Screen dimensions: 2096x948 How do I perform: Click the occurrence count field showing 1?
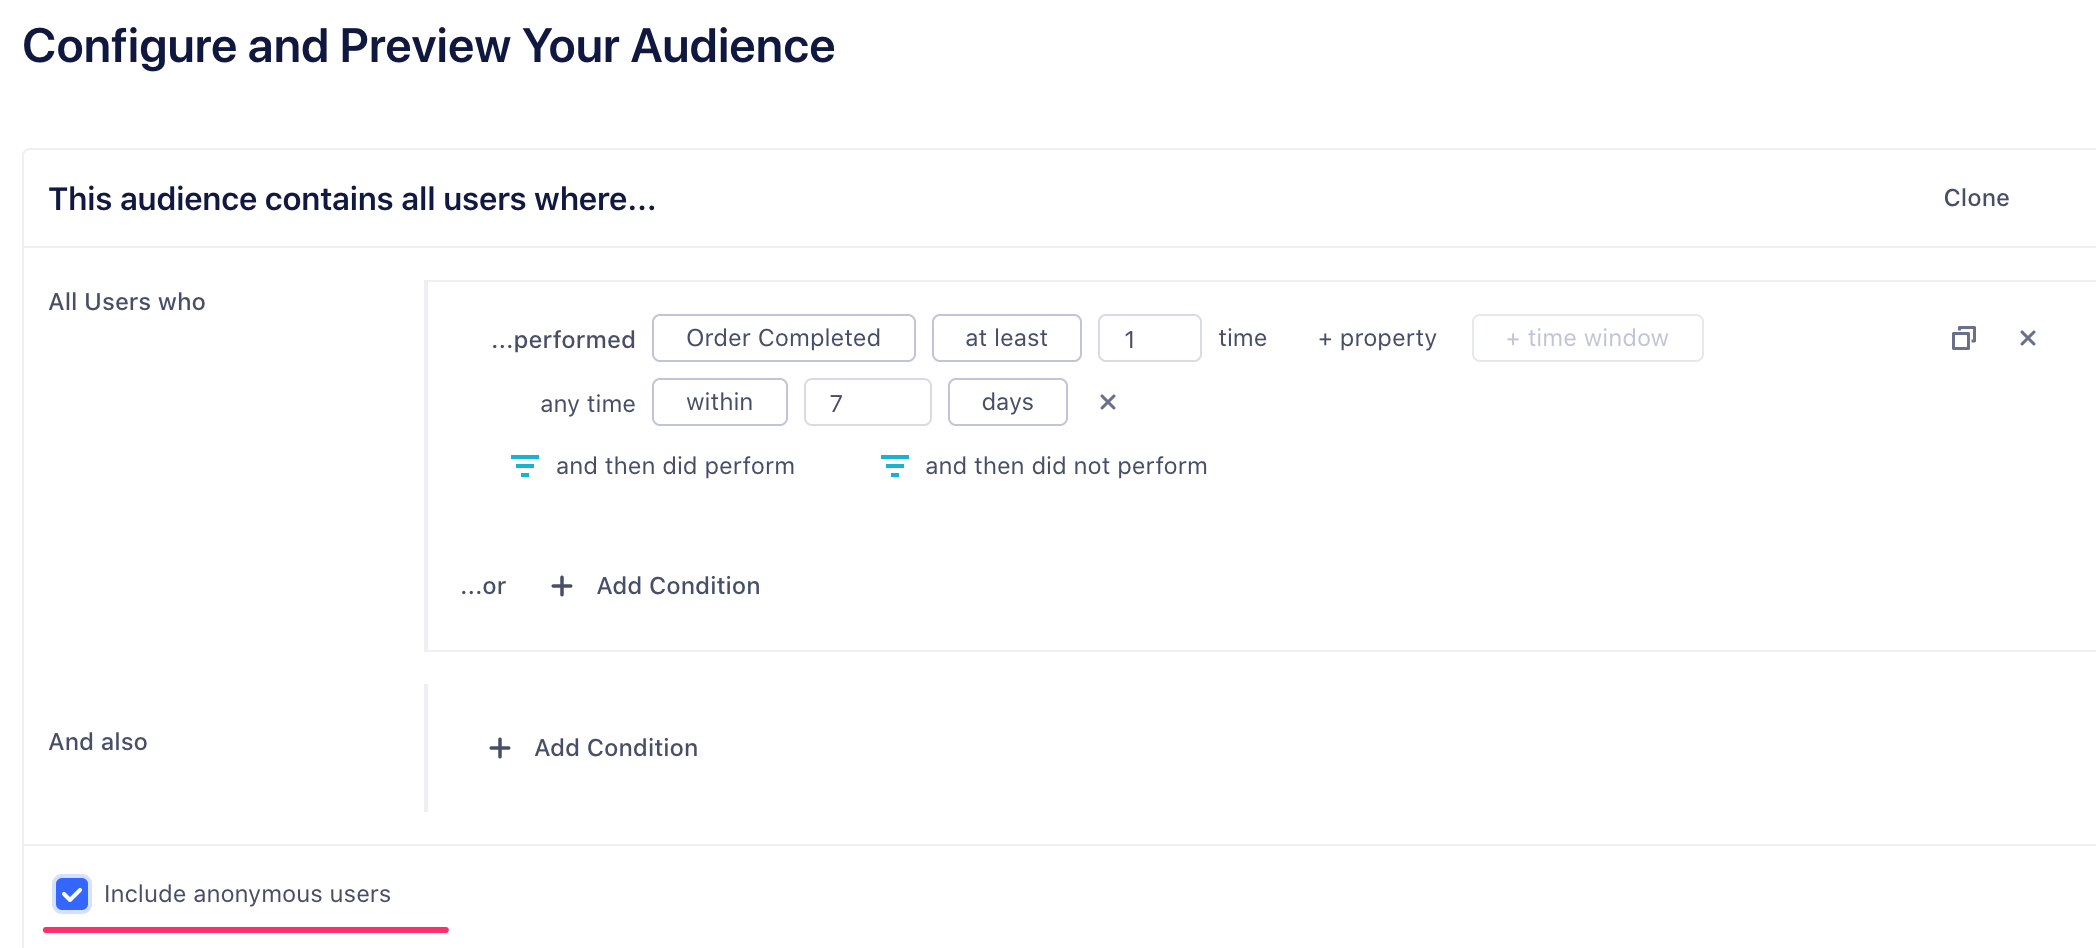pyautogui.click(x=1149, y=338)
